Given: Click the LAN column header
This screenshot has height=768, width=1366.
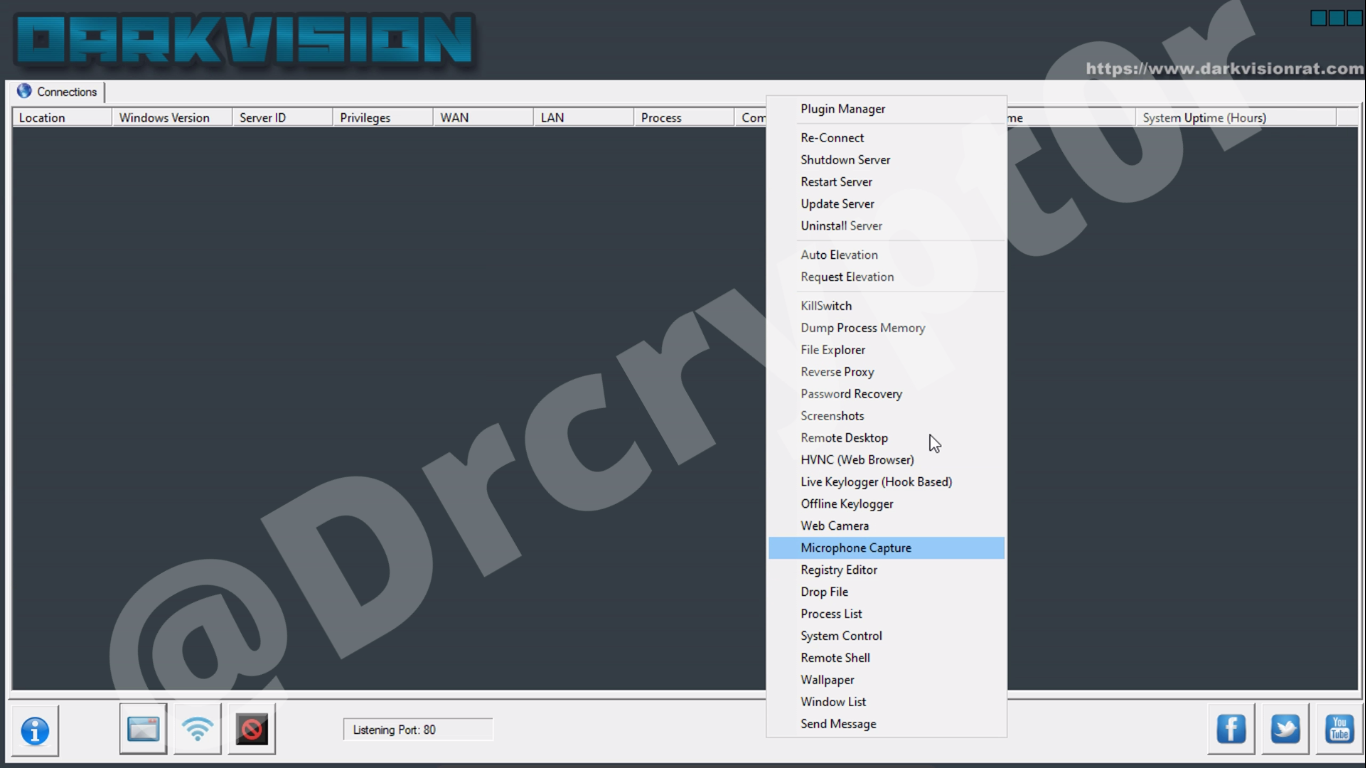Looking at the screenshot, I should coord(584,118).
